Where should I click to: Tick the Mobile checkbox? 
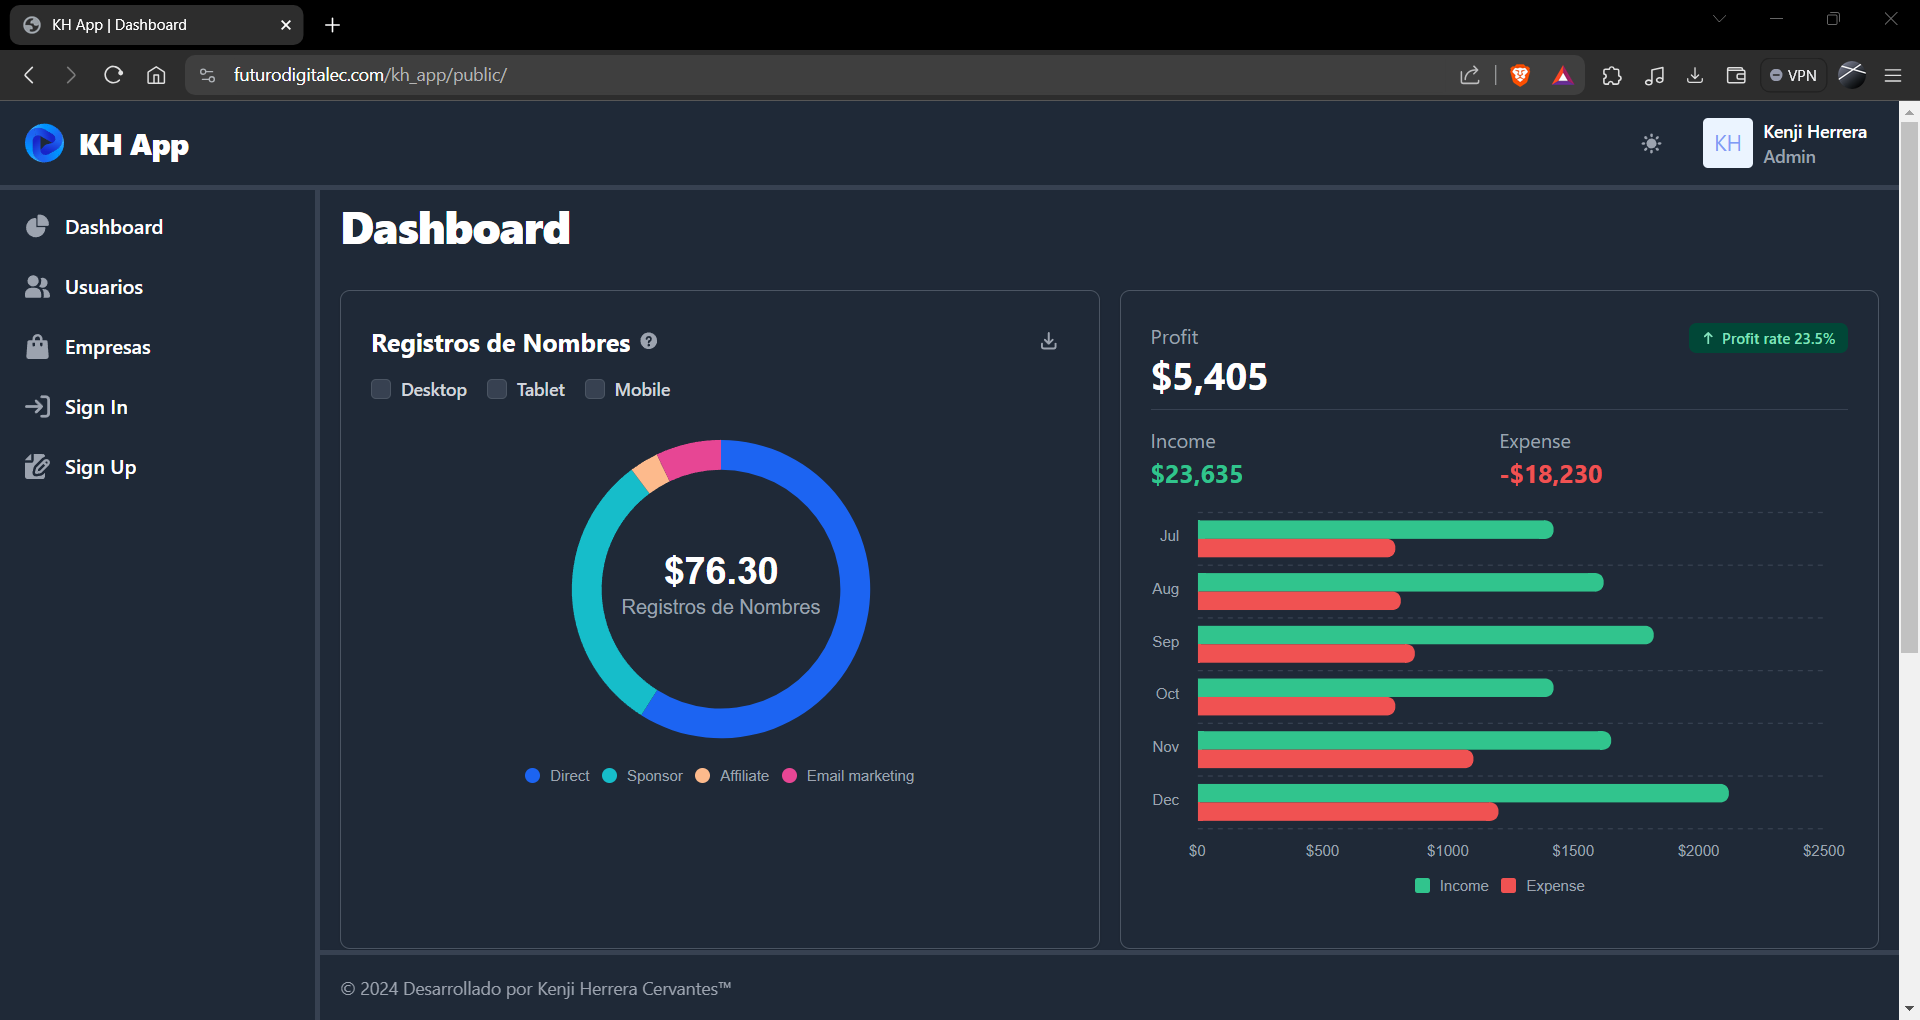click(x=595, y=389)
